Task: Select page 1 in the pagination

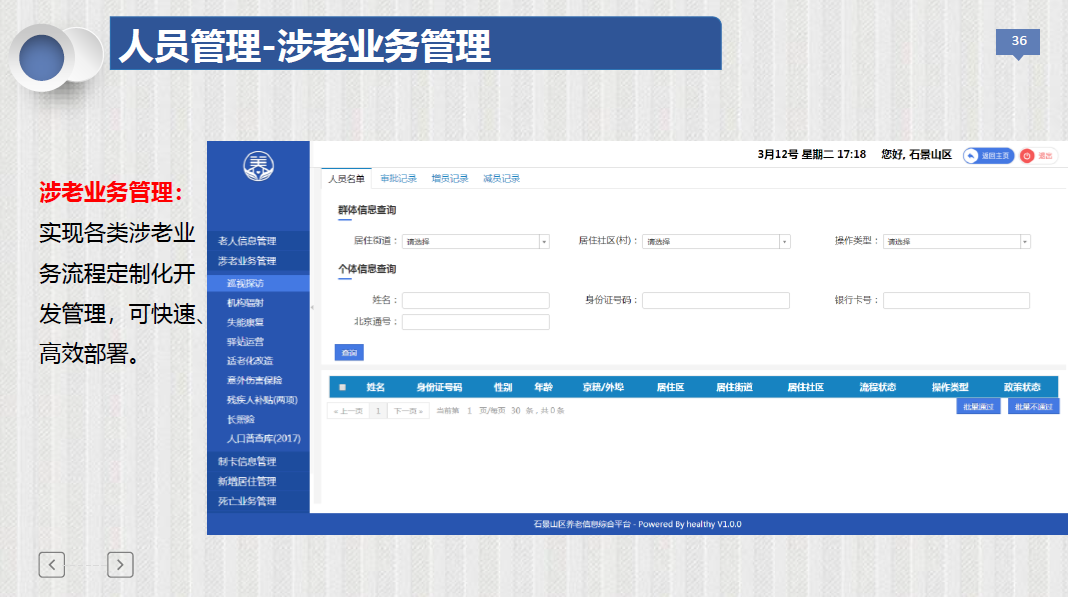Action: [378, 411]
